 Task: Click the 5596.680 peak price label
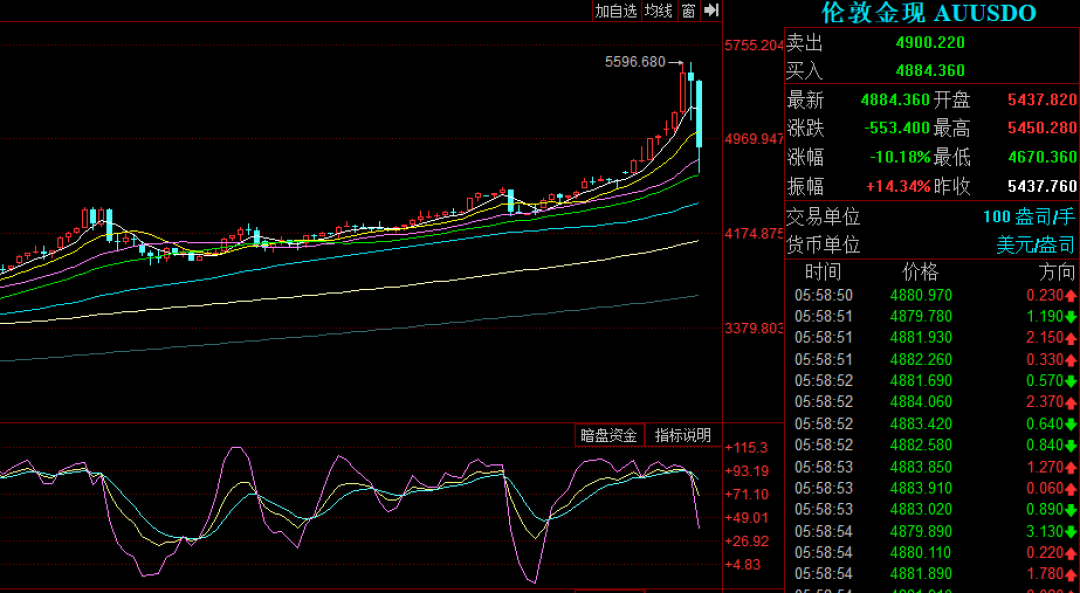[x=635, y=62]
